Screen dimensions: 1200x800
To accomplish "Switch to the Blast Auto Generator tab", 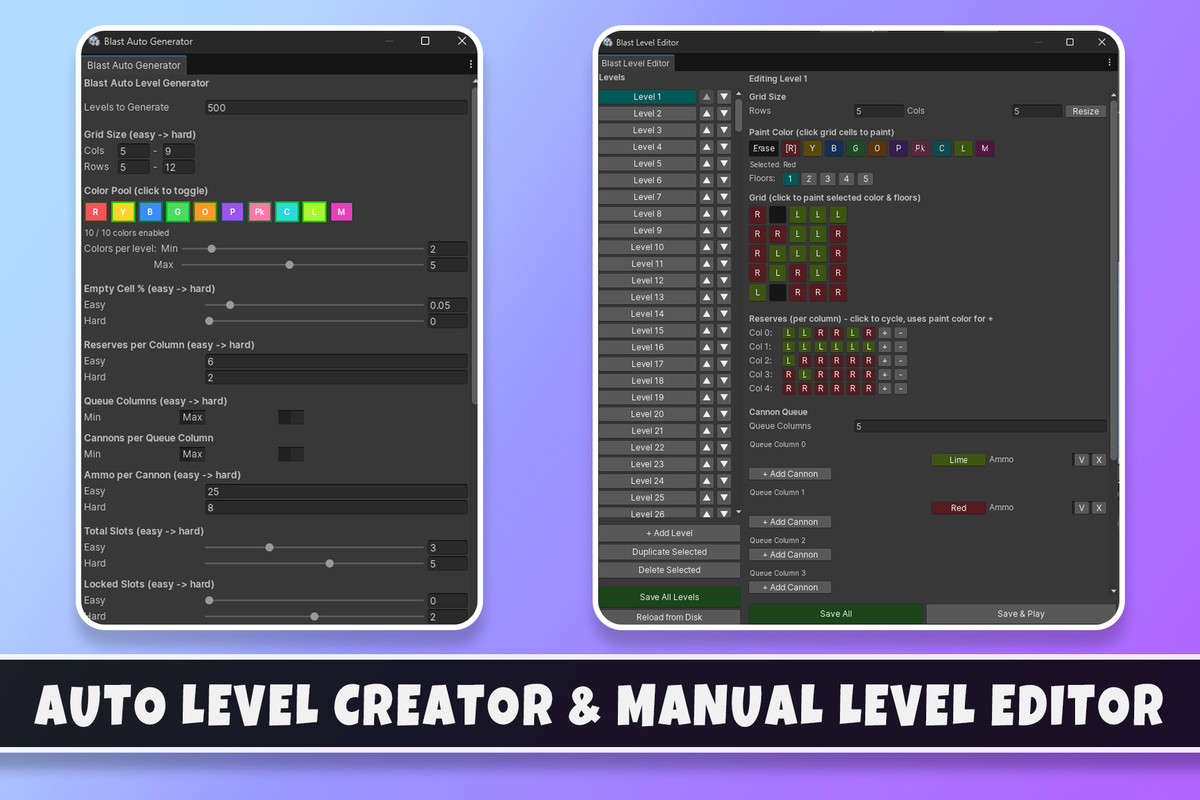I will coord(133,64).
